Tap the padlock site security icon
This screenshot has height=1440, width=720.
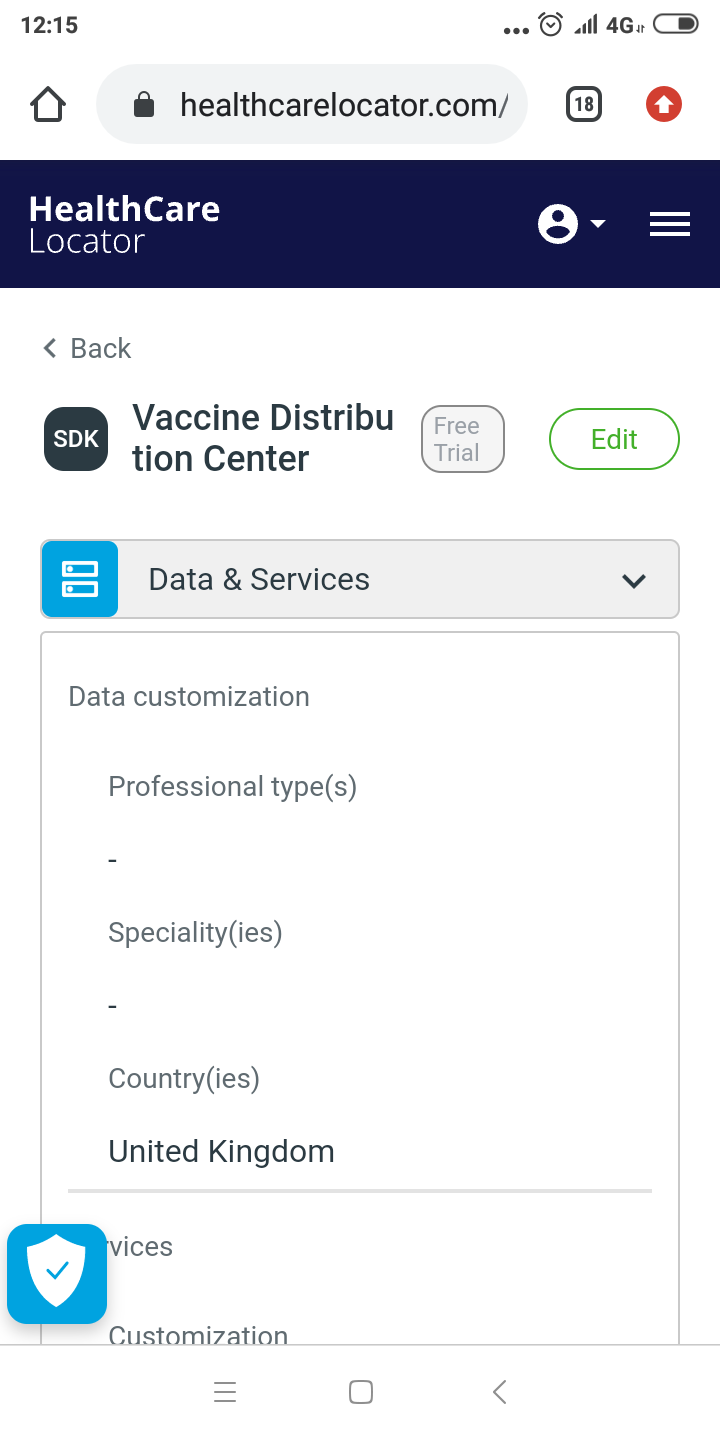tap(144, 104)
